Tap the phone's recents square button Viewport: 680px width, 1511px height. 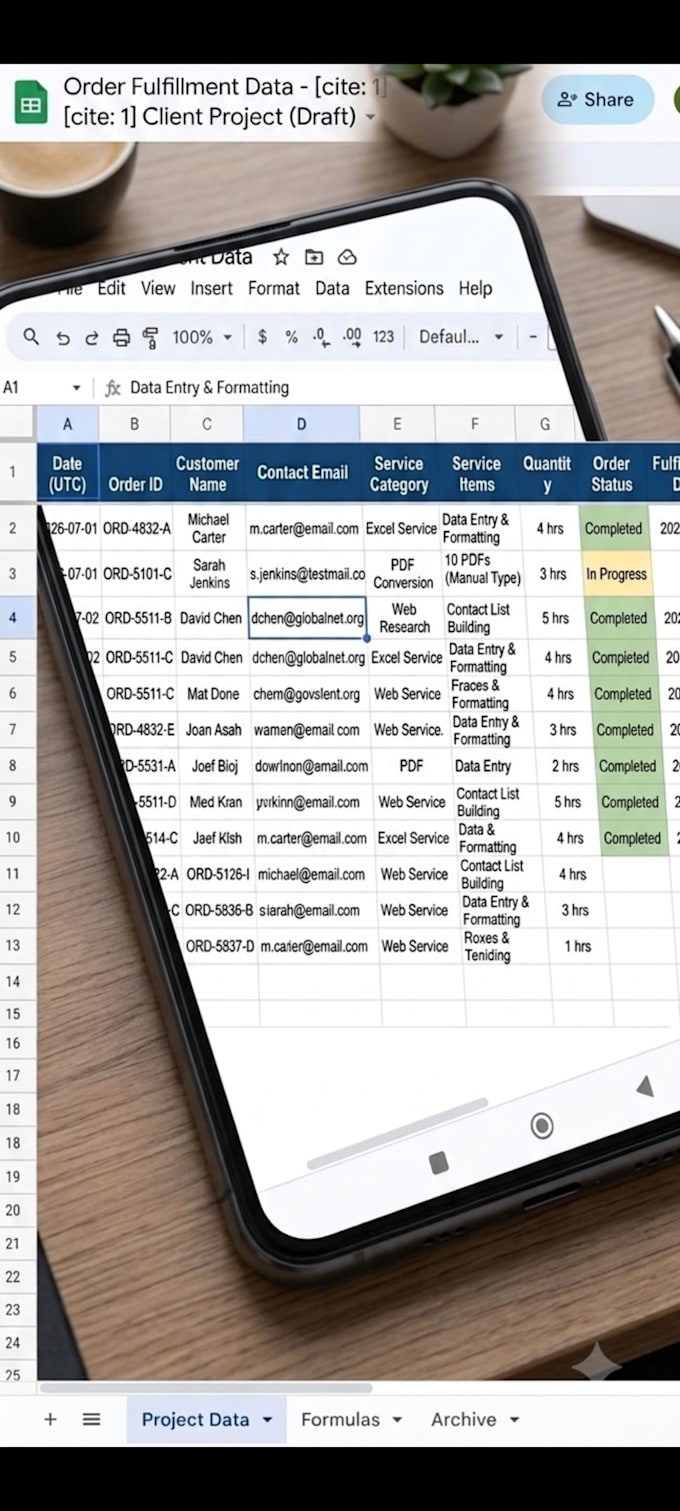(438, 1163)
